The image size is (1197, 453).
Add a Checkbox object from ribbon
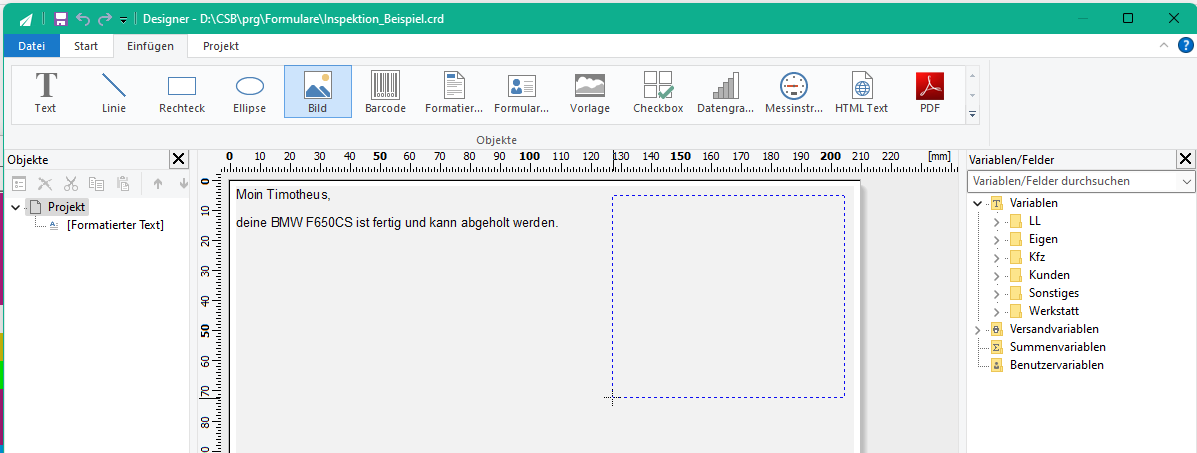[x=658, y=92]
